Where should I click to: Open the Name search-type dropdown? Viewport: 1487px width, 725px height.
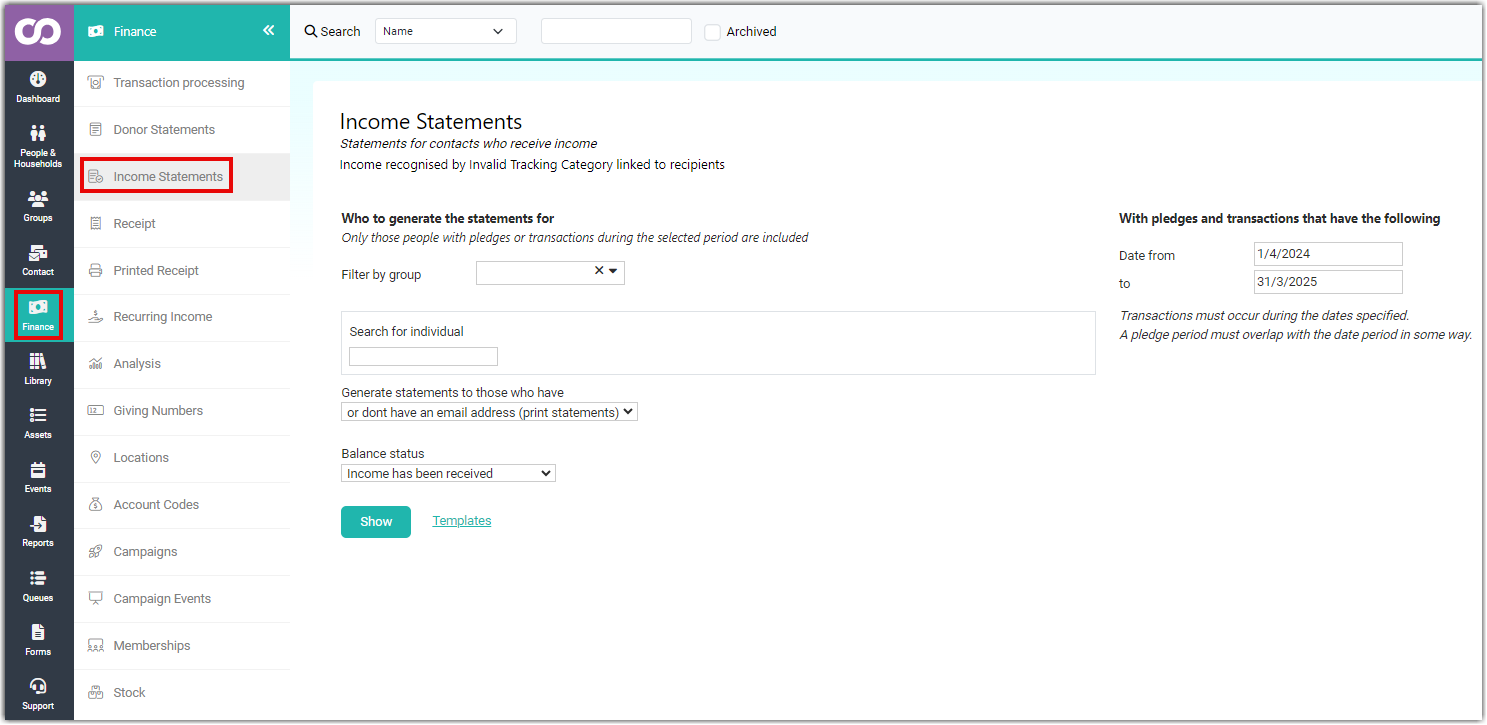pyautogui.click(x=446, y=31)
